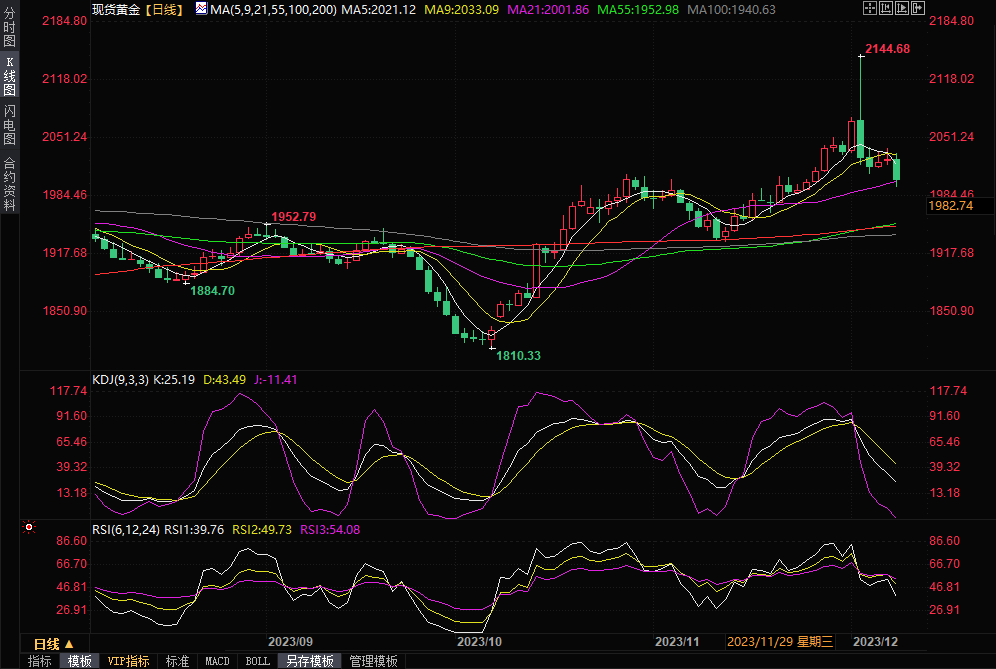Select the 指标 bottom tab
The width and height of the screenshot is (996, 669).
[40, 661]
